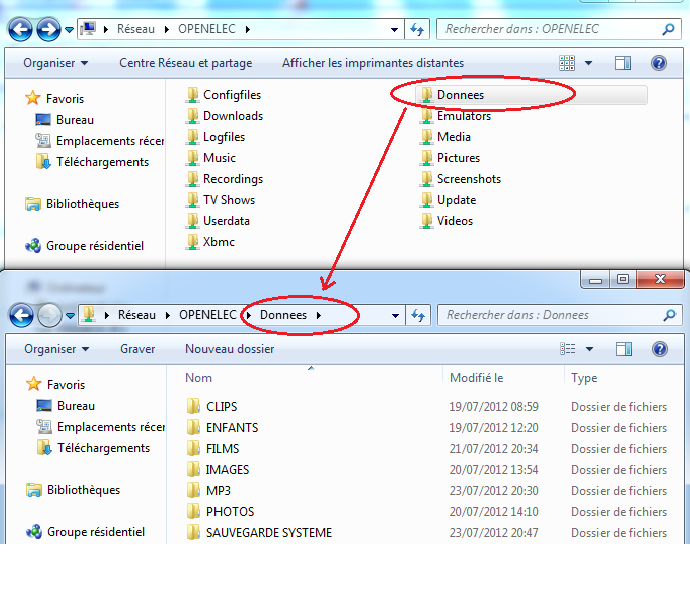690x602 pixels.
Task: Open address history dropdown in the Donnees window
Action: (x=396, y=315)
